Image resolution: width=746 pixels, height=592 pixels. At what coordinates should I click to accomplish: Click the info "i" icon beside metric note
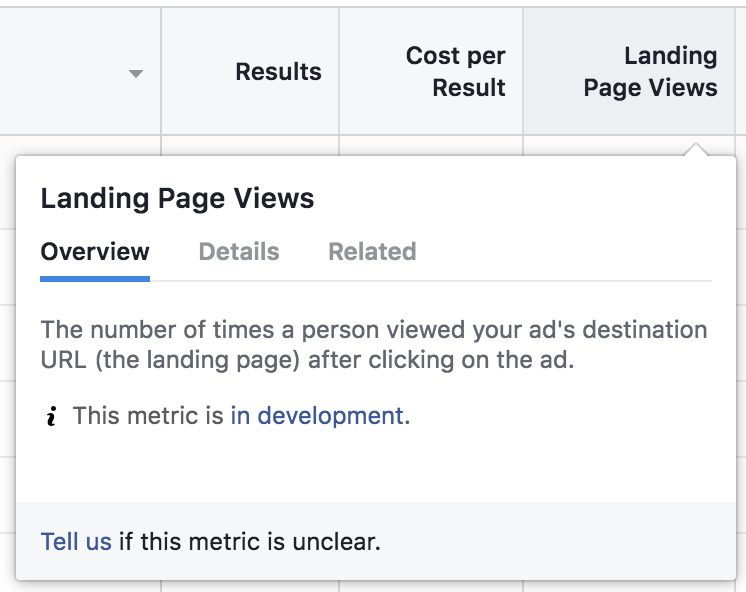click(x=51, y=416)
